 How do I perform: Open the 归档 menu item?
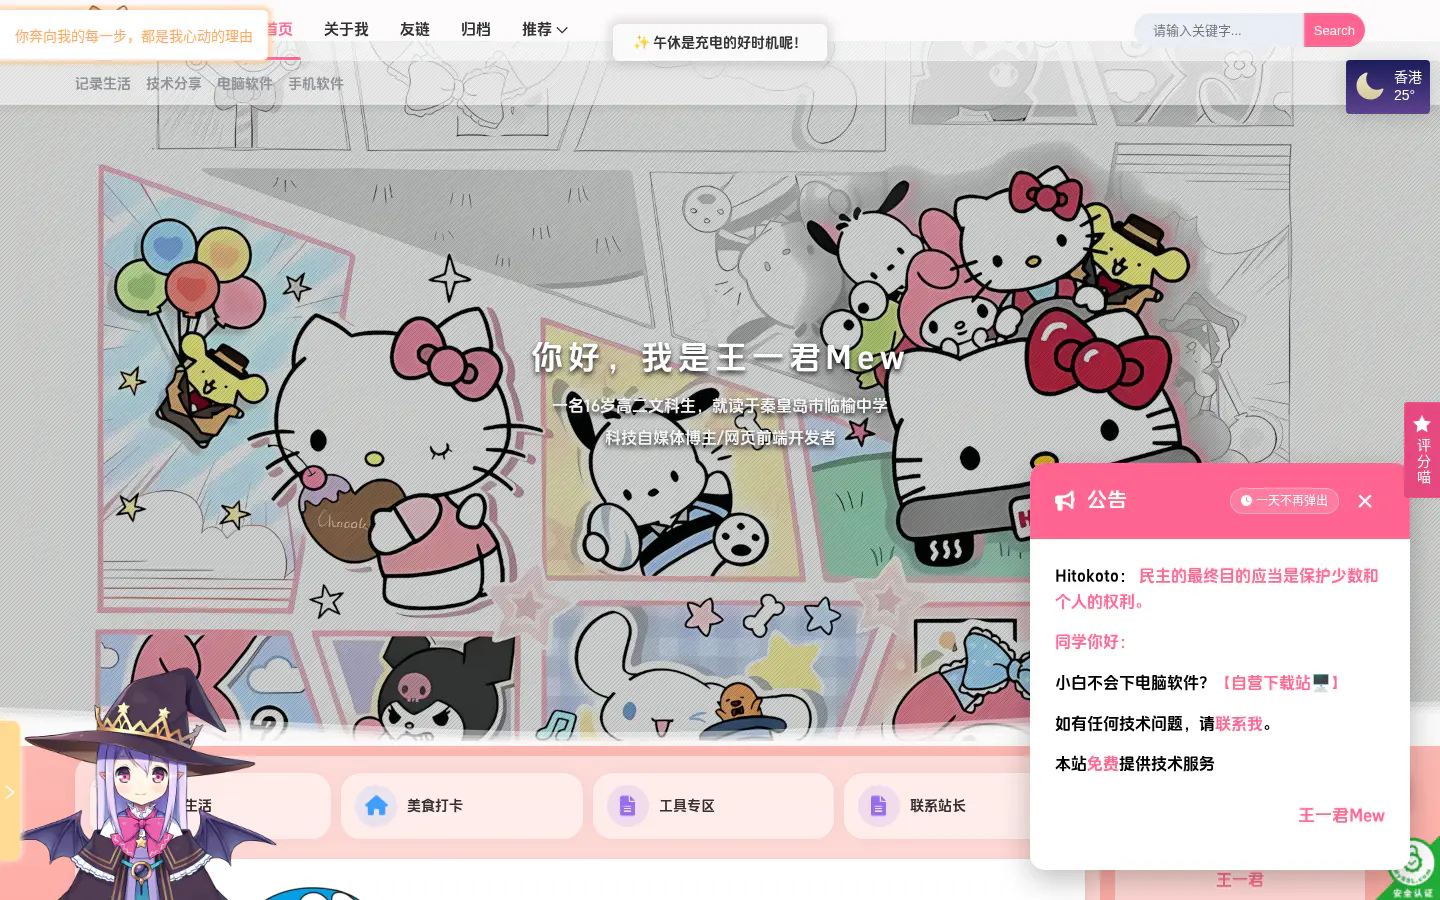coord(476,30)
